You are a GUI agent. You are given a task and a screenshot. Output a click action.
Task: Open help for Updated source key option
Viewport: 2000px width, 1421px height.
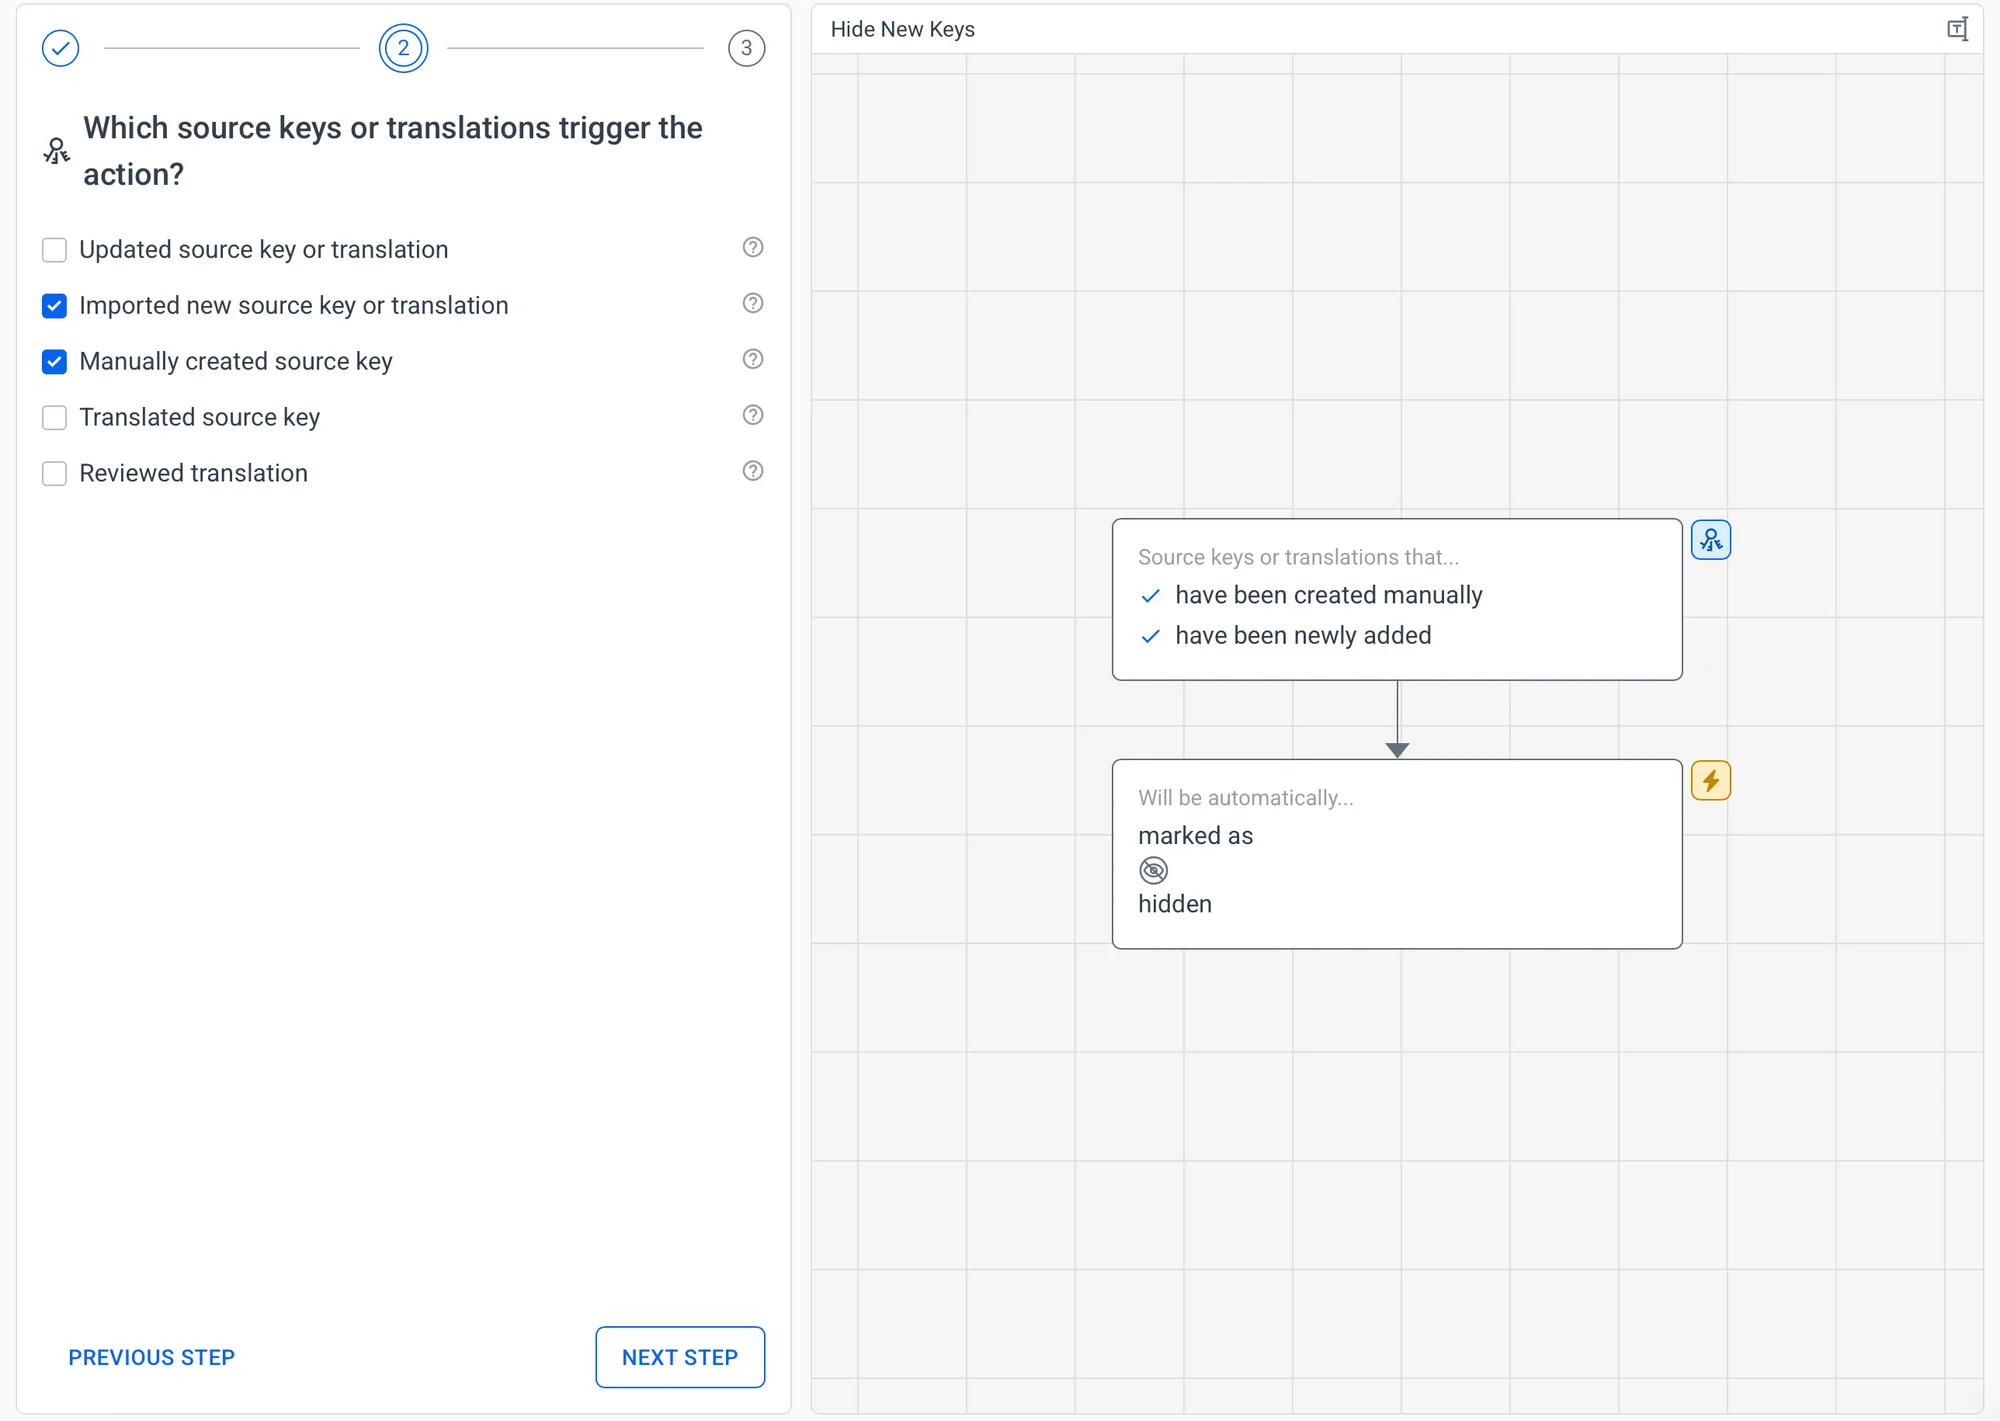tap(753, 247)
